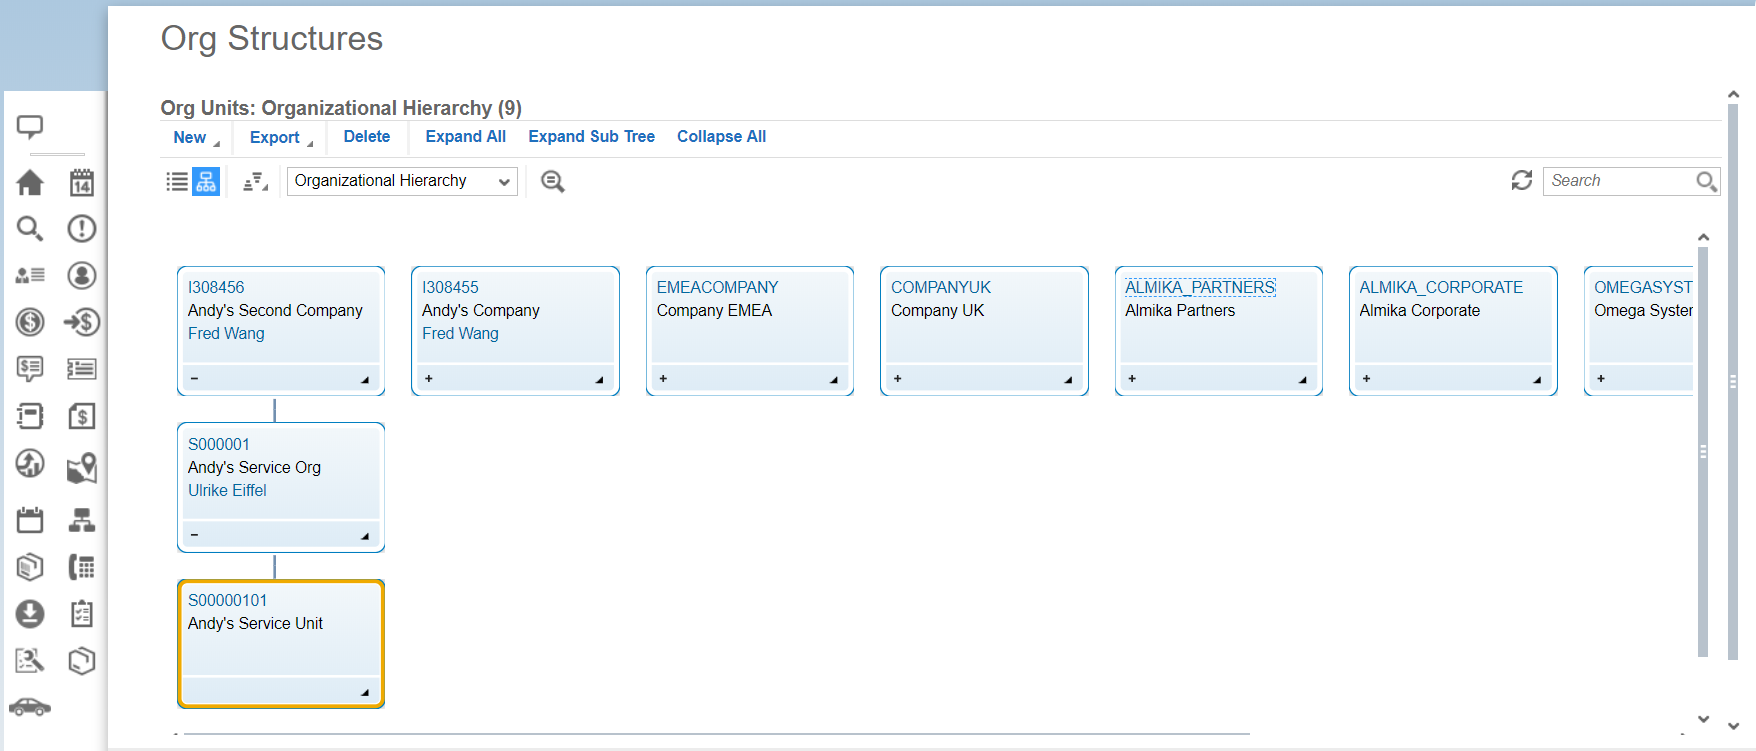Open the arrow-to-dollar icon in sidebar
Image resolution: width=1756 pixels, height=751 pixels.
click(82, 322)
